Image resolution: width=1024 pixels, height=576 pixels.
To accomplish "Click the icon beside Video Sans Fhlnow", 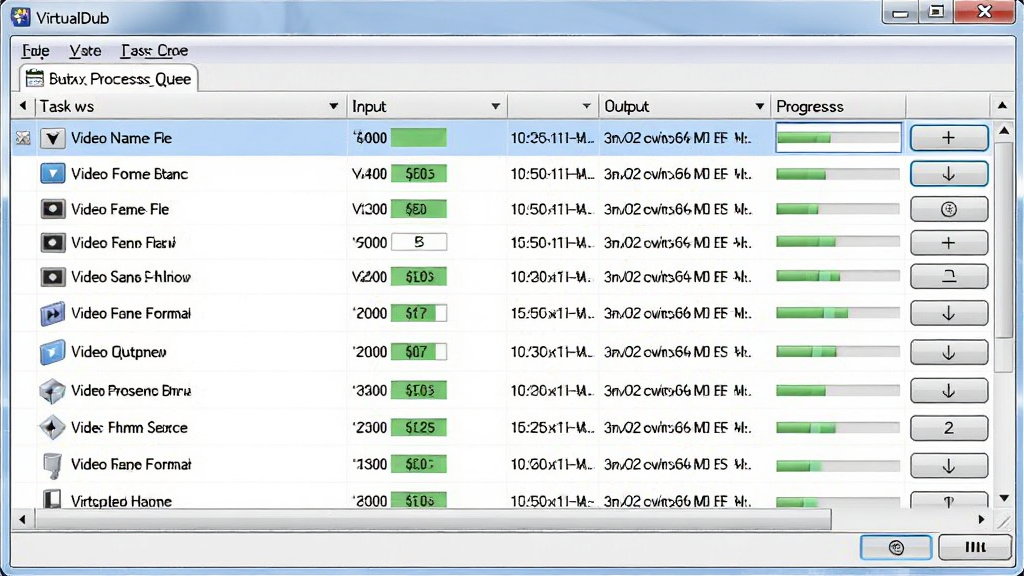I will point(52,277).
